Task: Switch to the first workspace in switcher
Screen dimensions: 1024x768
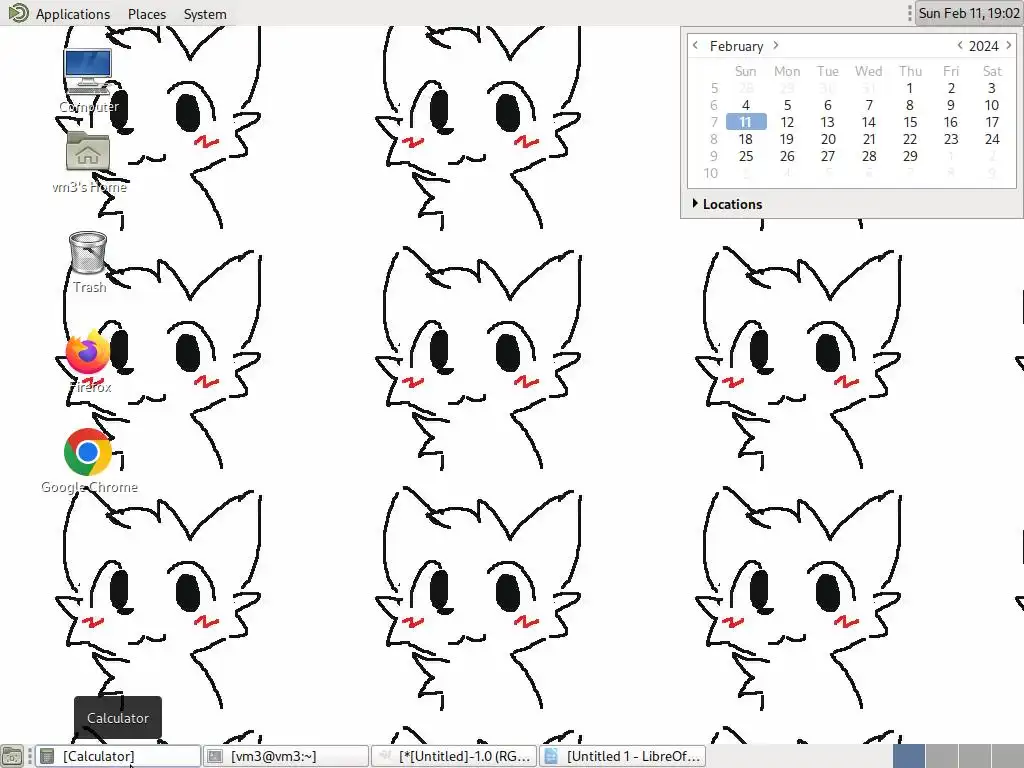Action: click(908, 756)
